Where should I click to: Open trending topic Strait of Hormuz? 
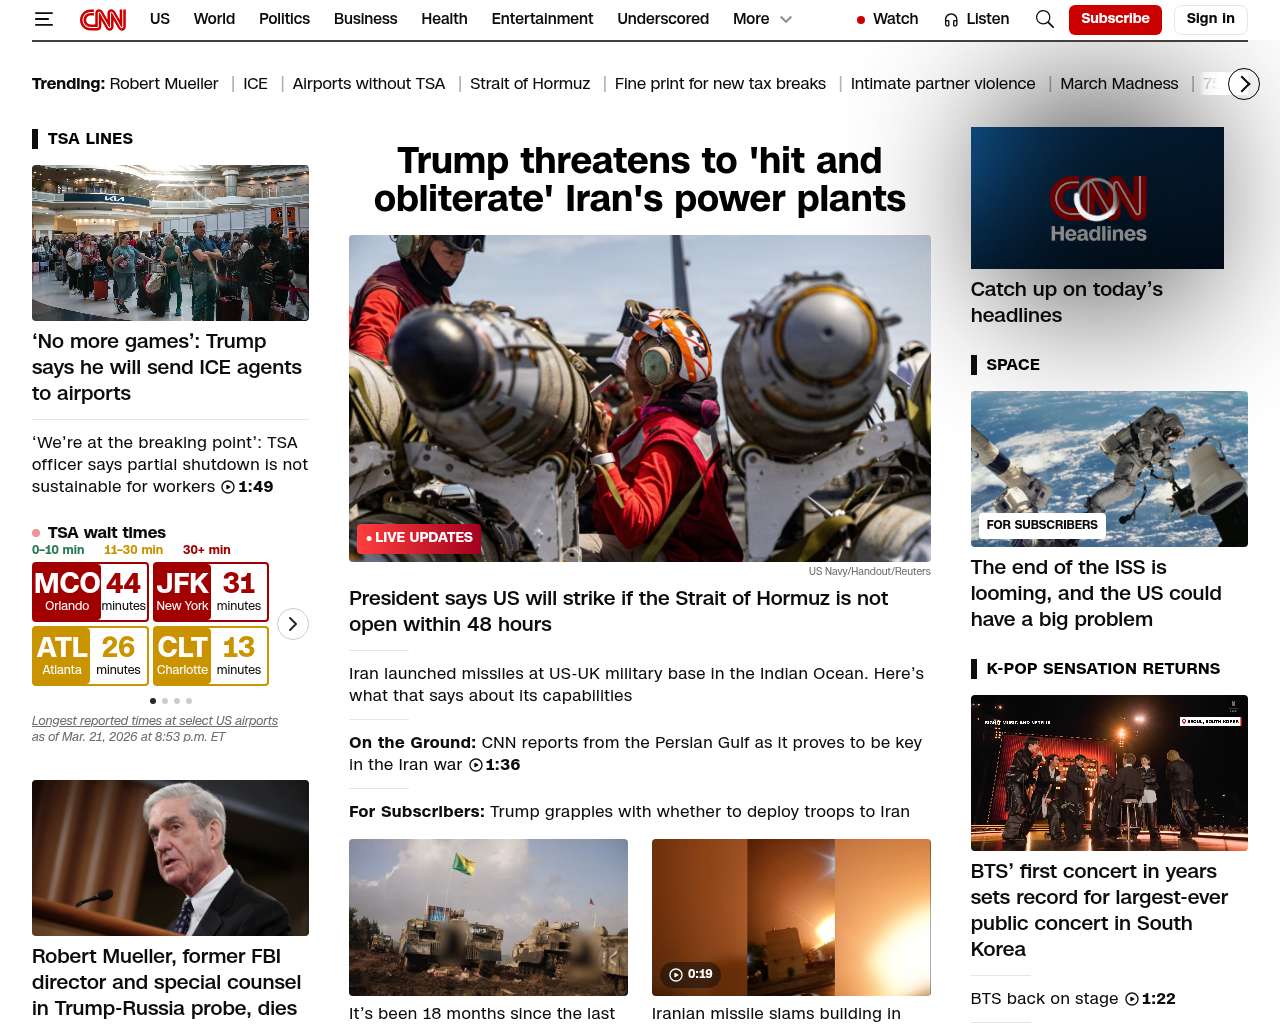(530, 84)
